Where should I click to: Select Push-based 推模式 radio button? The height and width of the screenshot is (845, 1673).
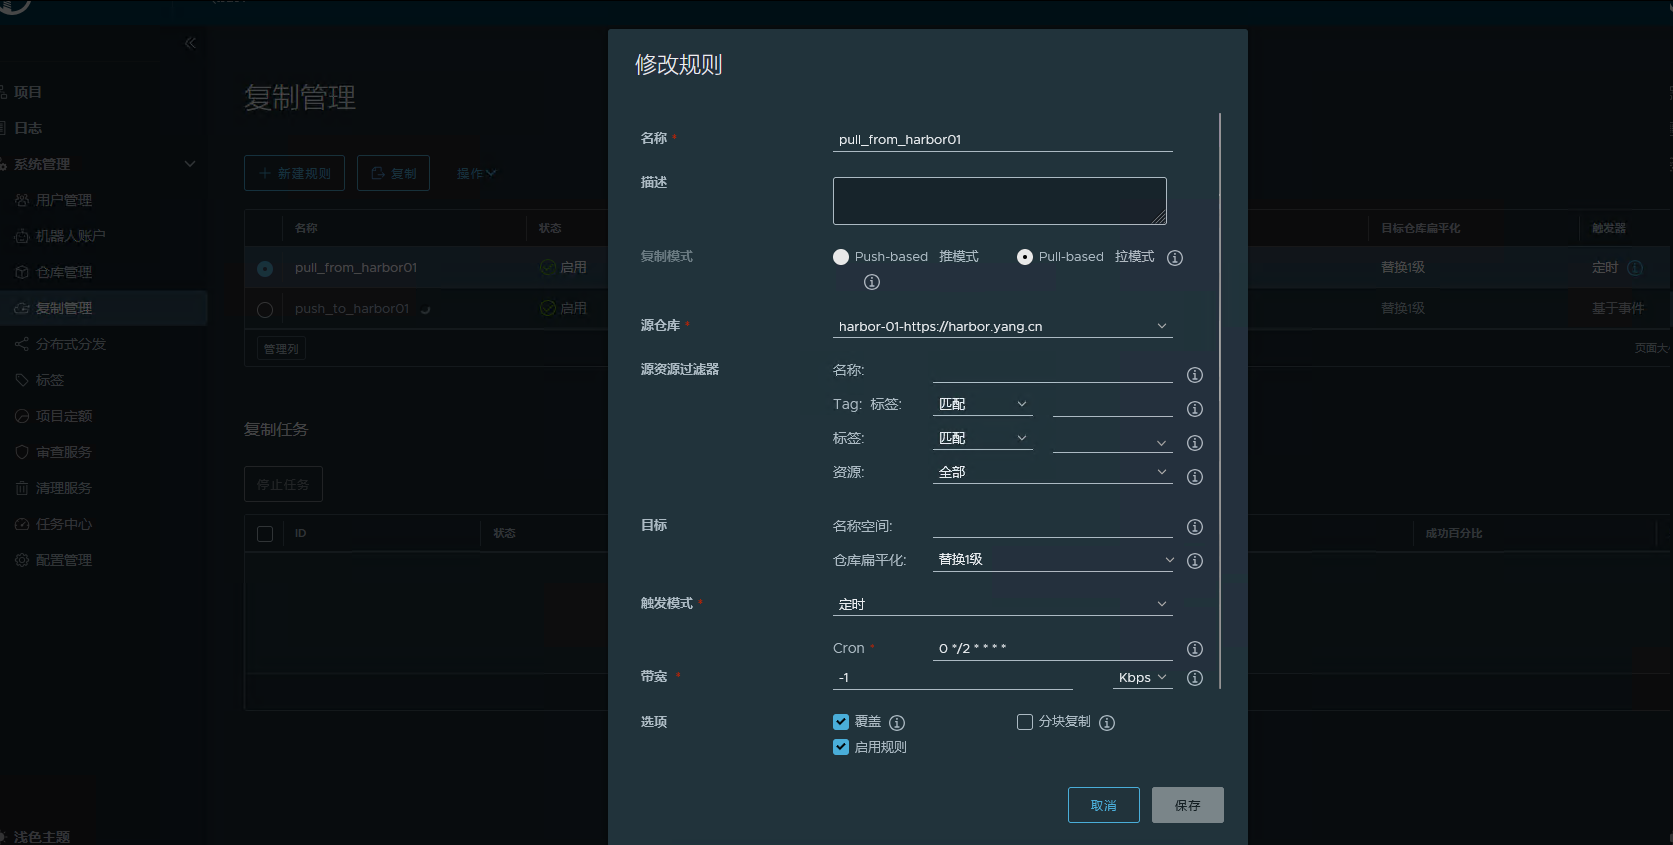[x=841, y=257]
